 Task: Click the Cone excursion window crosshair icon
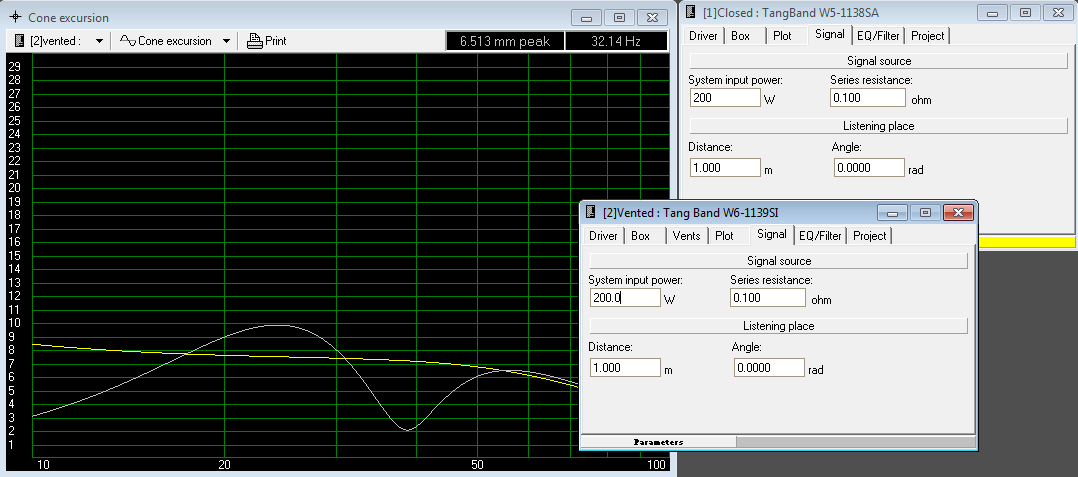tap(15, 17)
